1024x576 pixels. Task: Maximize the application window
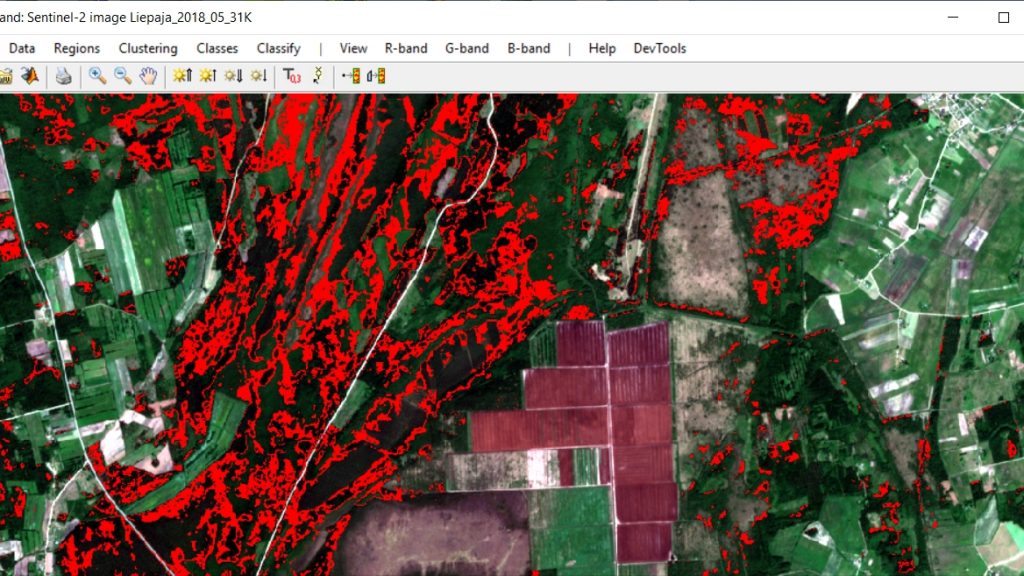tap(1003, 17)
